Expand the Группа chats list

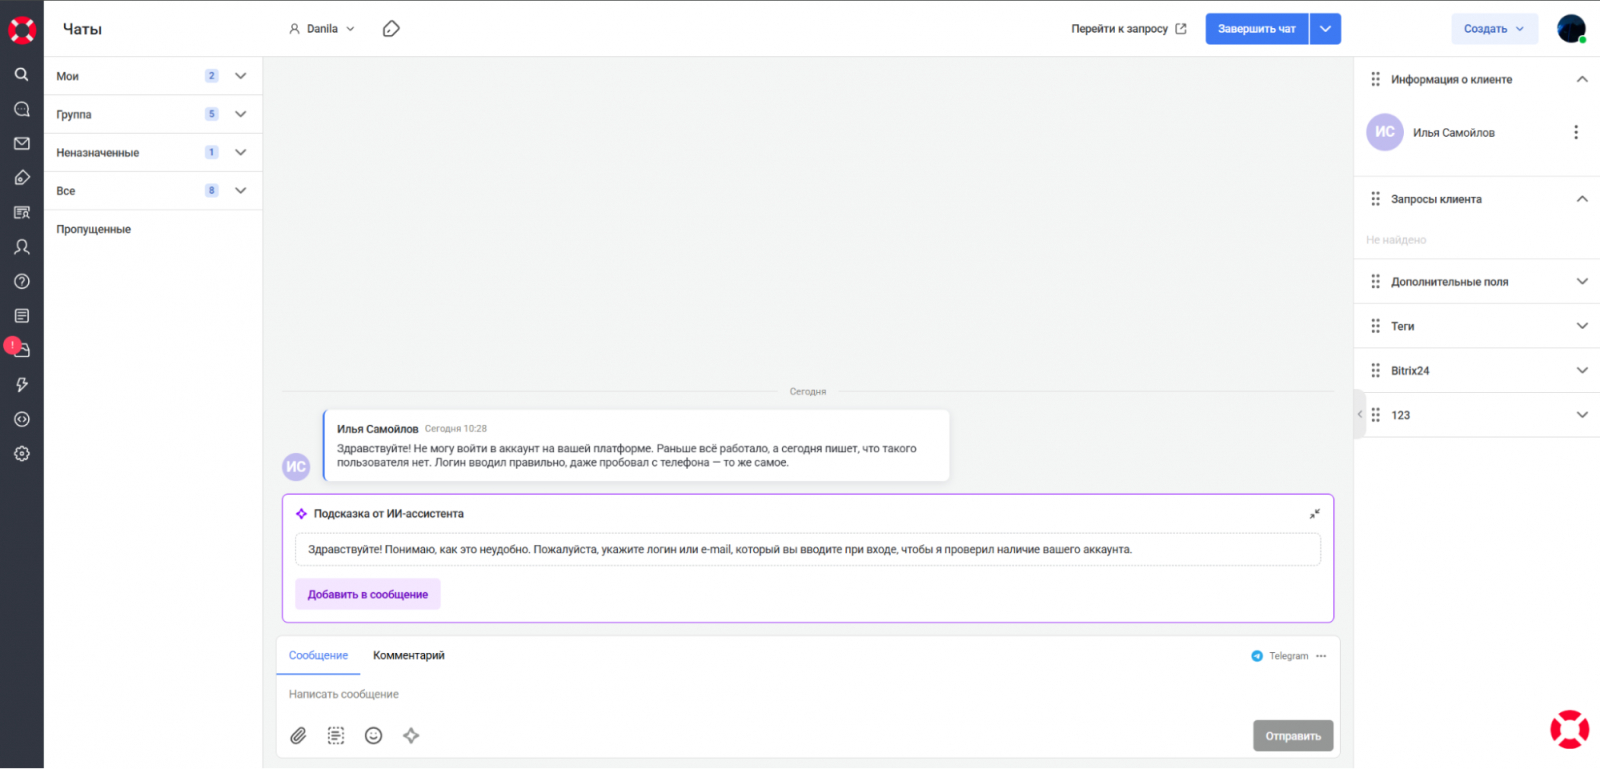pos(241,114)
